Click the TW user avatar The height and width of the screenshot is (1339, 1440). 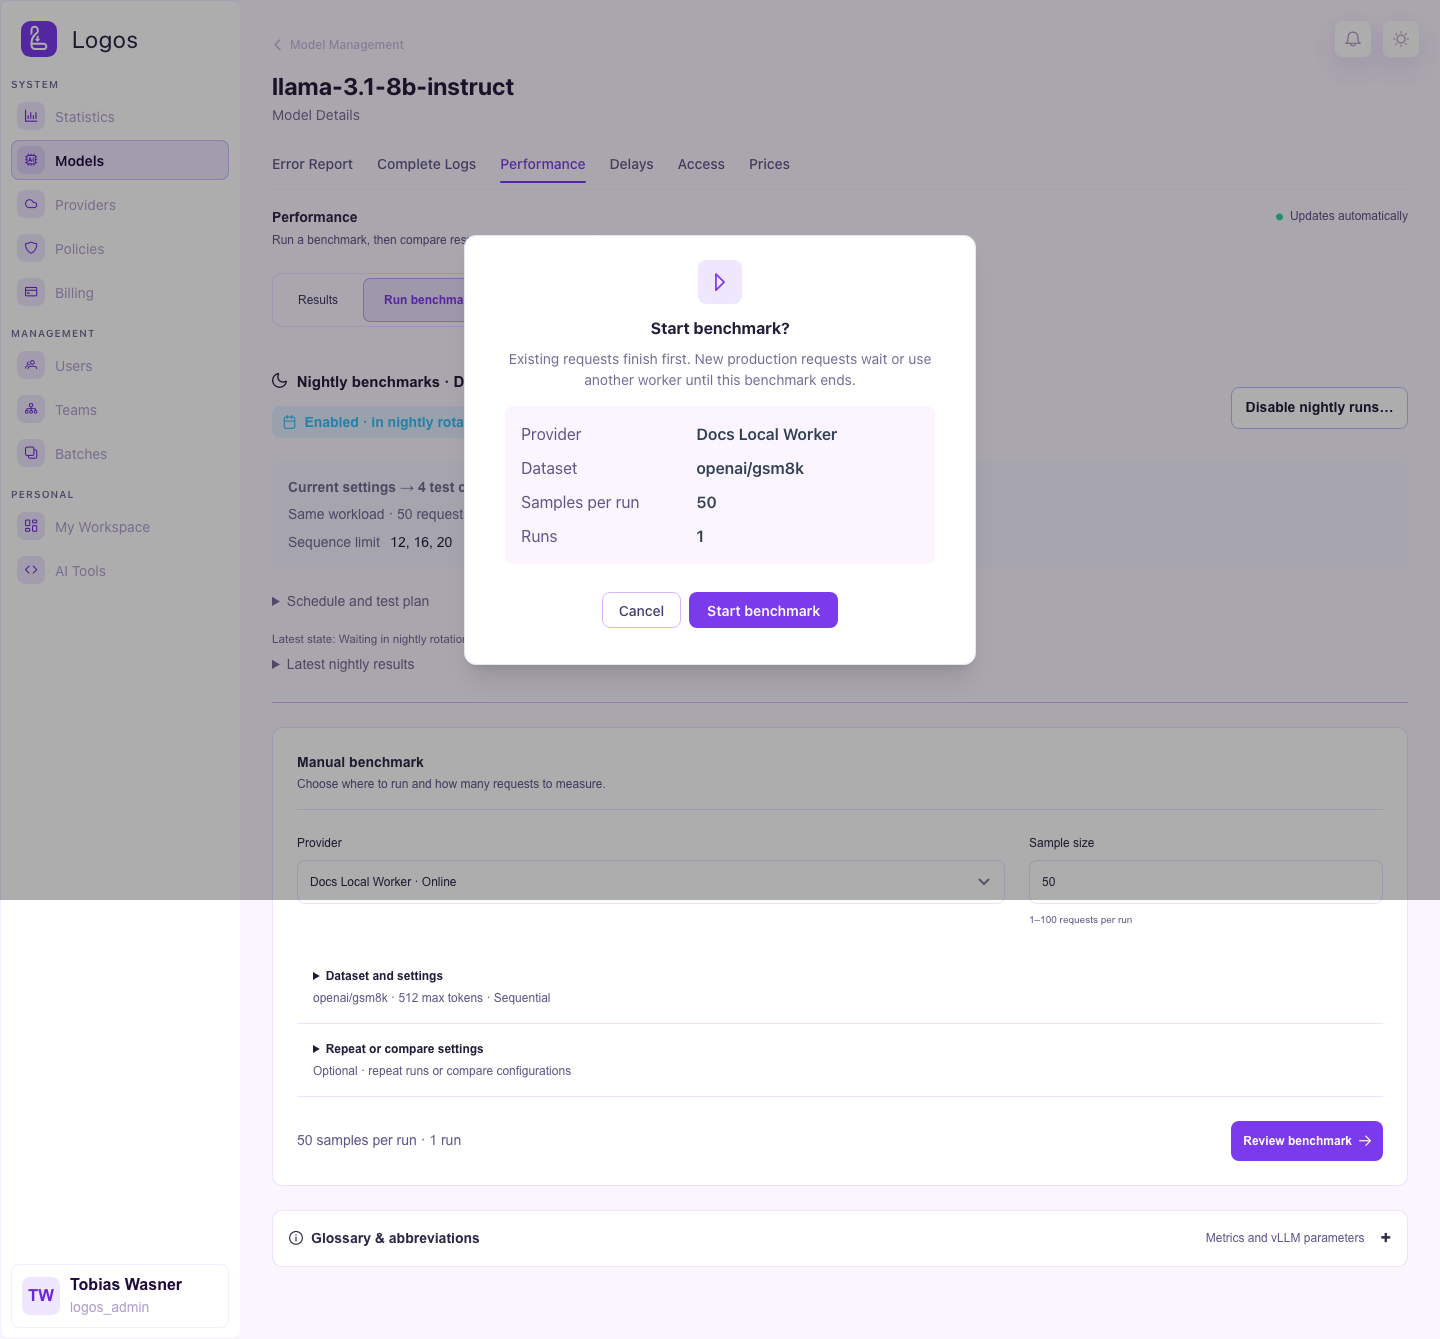[x=41, y=1296]
